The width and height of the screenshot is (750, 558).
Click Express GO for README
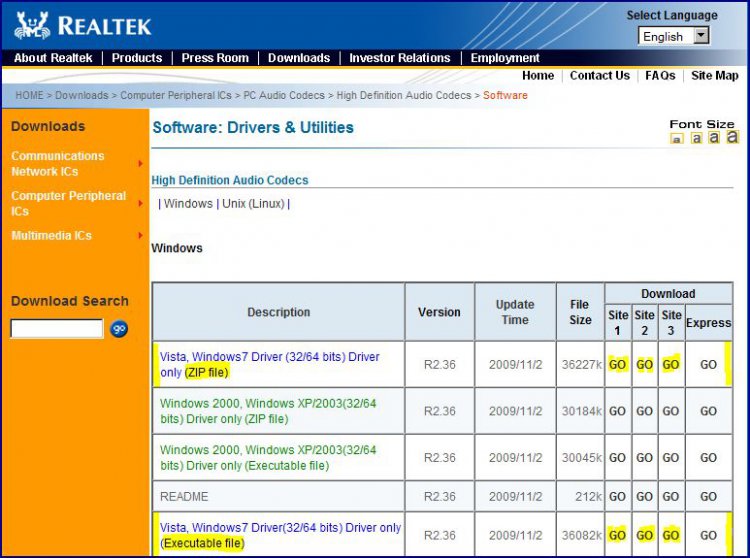(x=708, y=496)
